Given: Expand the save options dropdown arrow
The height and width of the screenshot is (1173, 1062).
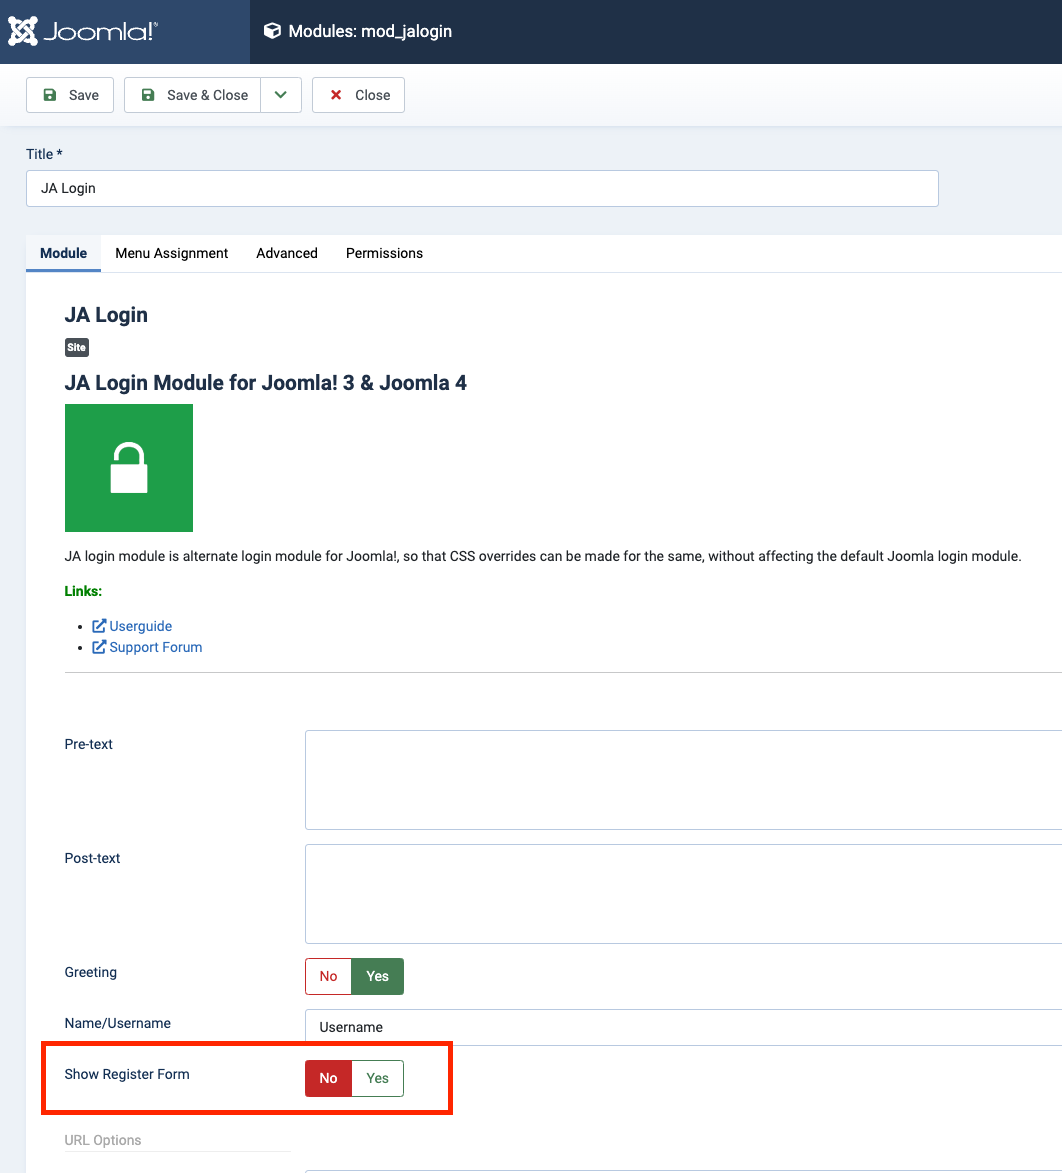Looking at the screenshot, I should point(281,95).
